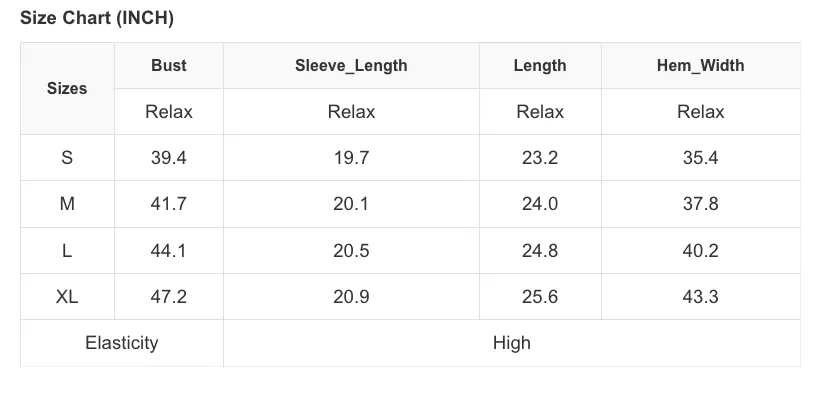Click Relax subheader under Bust
Screen dimensions: 834x398
pos(169,112)
